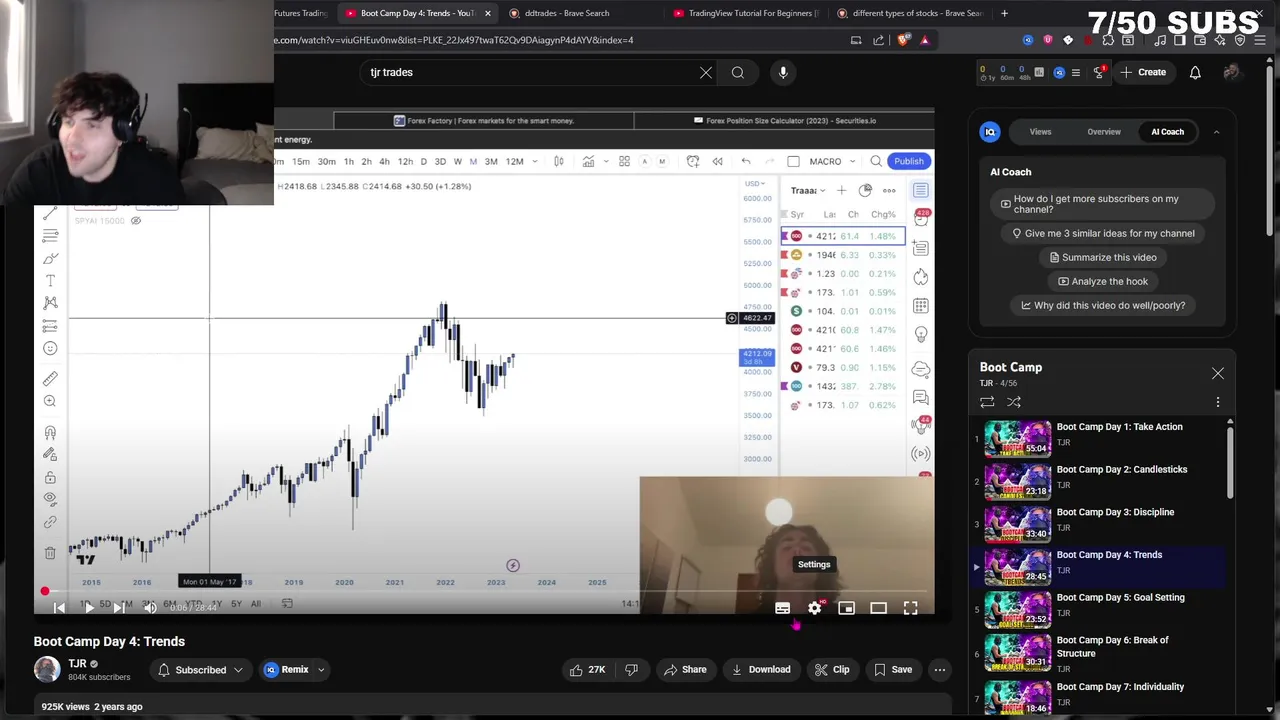Image resolution: width=1280 pixels, height=720 pixels.
Task: Expand the Remix dropdown arrow
Action: 321,670
